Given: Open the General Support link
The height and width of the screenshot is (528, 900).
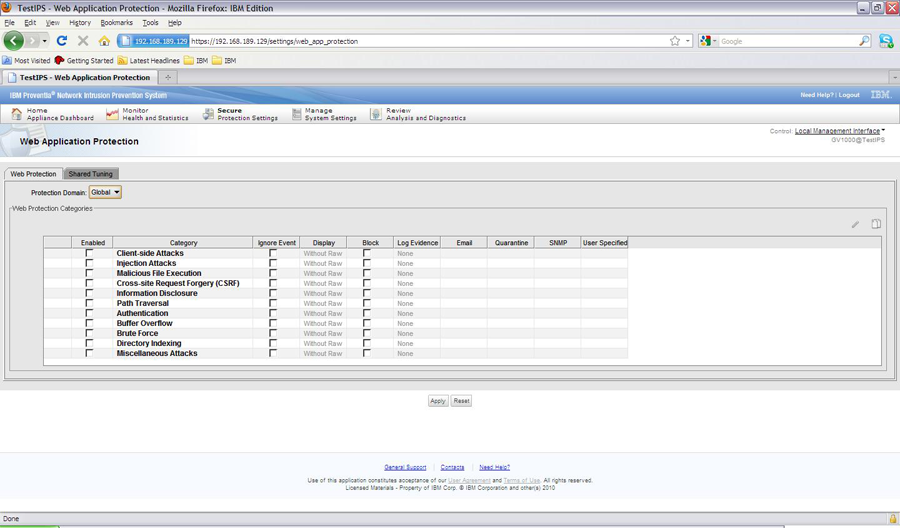Looking at the screenshot, I should pos(405,467).
